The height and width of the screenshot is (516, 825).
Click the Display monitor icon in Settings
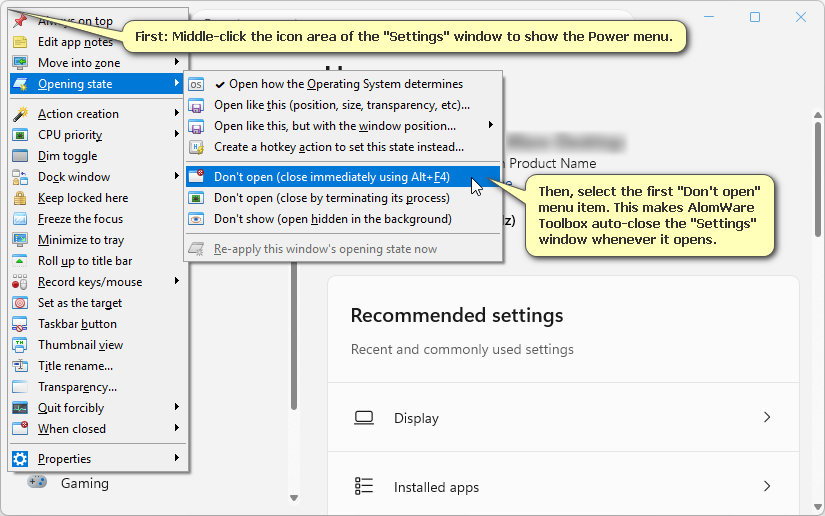[364, 418]
